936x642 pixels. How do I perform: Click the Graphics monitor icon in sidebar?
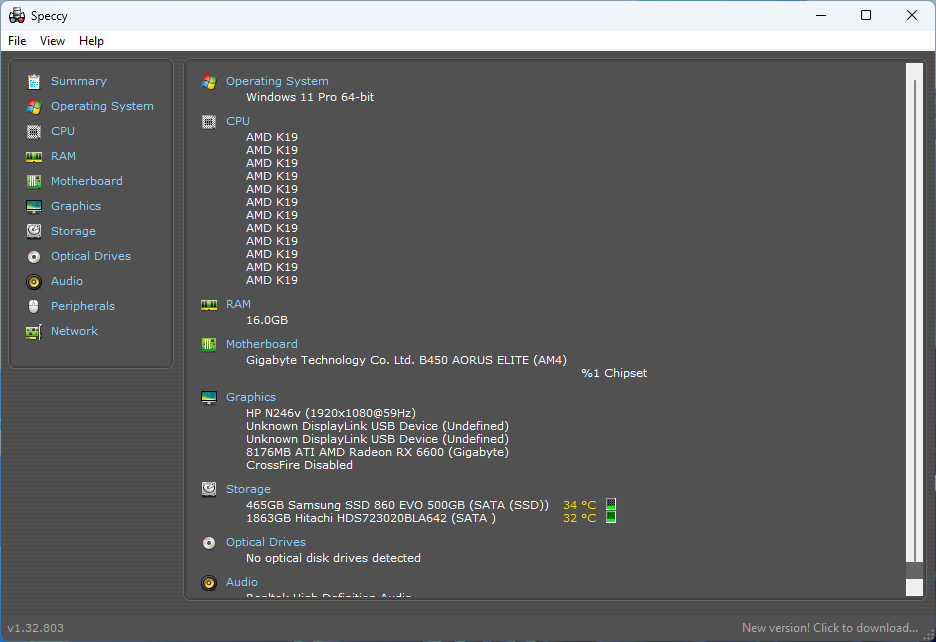point(34,207)
